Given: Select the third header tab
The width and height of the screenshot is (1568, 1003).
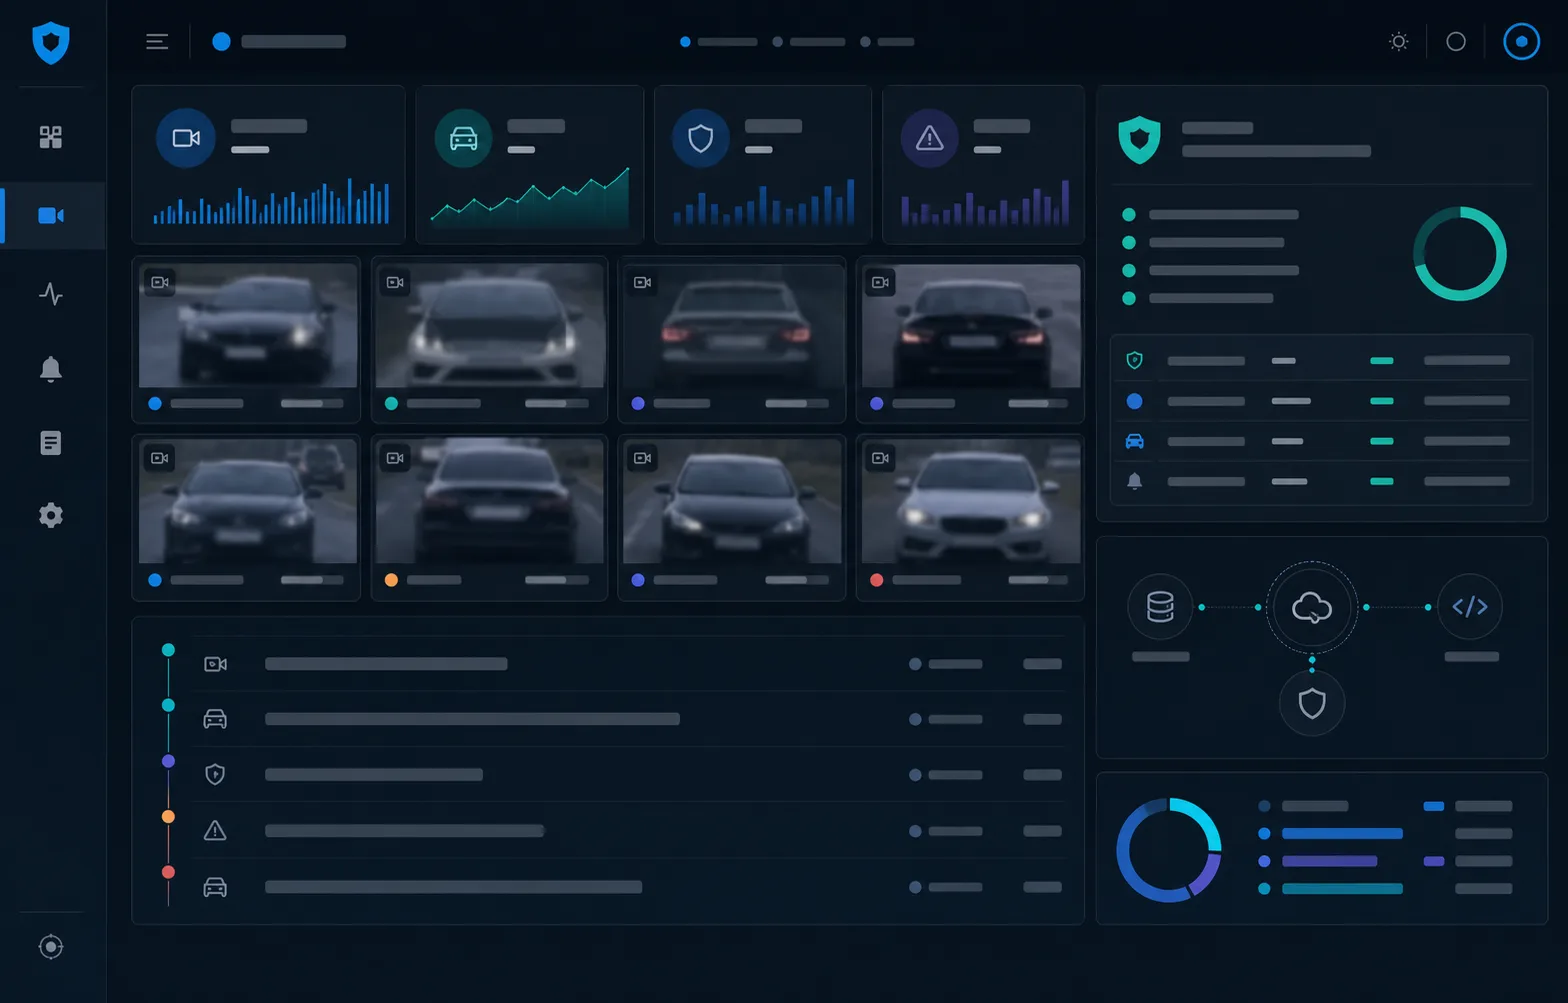Looking at the screenshot, I should 888,42.
